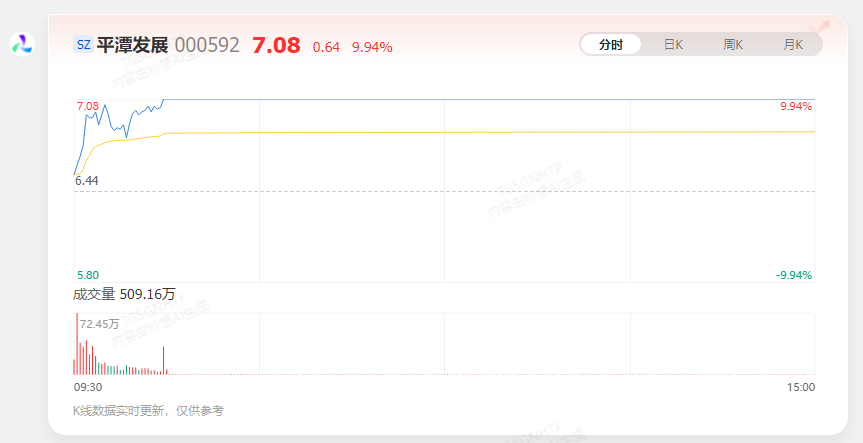863x443 pixels.
Task: Click the 09:30 start time label
Action: pos(88,387)
